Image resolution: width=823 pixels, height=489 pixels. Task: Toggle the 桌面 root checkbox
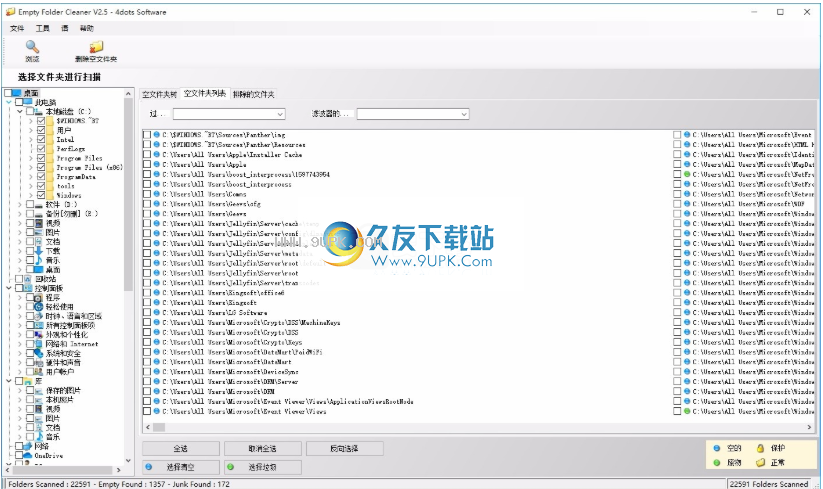(x=8, y=93)
